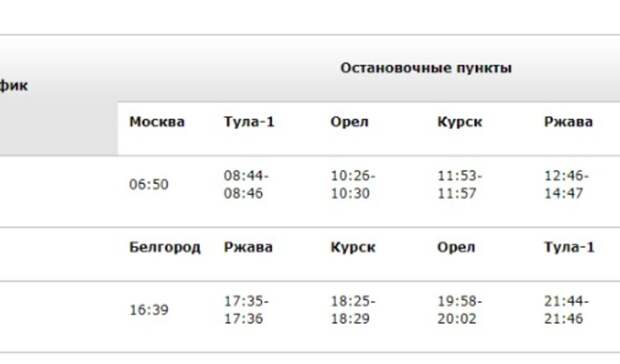Viewport: 620px width, 364px height.
Task: Select the Москва column heading
Action: point(157,122)
